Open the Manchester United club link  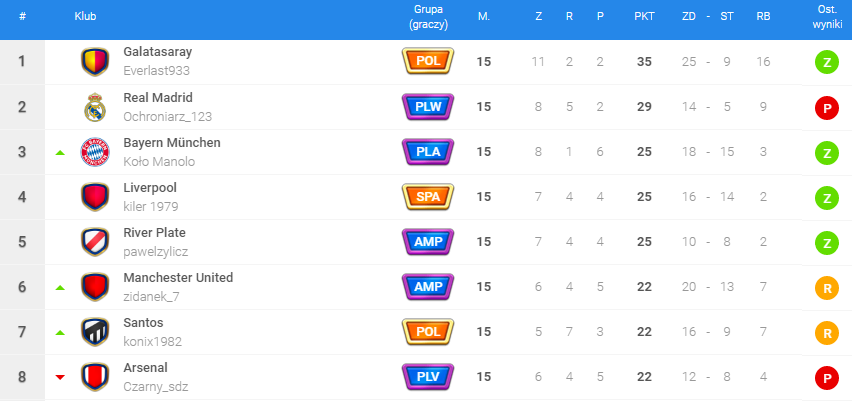point(178,278)
